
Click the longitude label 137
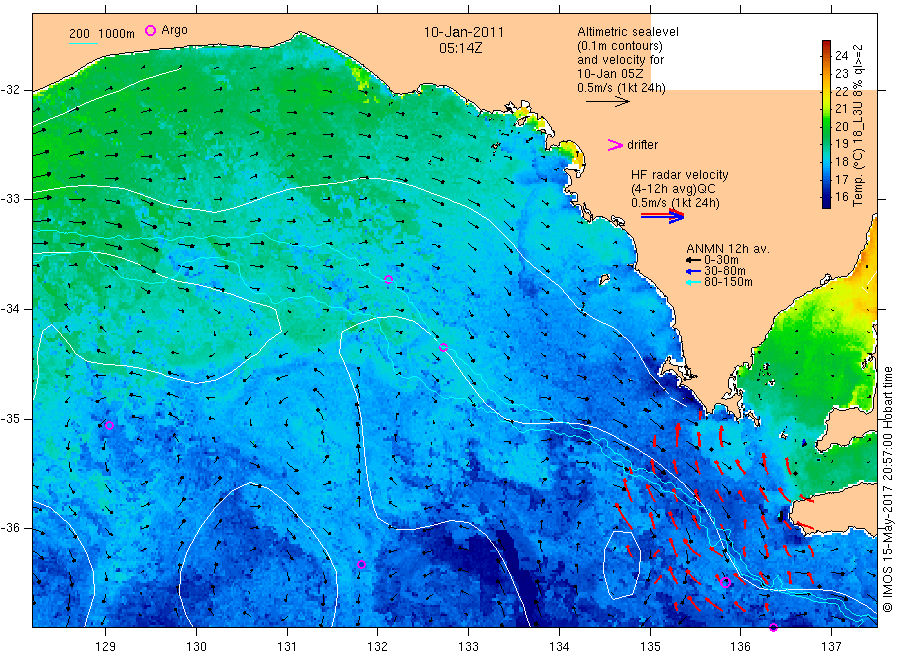[831, 646]
